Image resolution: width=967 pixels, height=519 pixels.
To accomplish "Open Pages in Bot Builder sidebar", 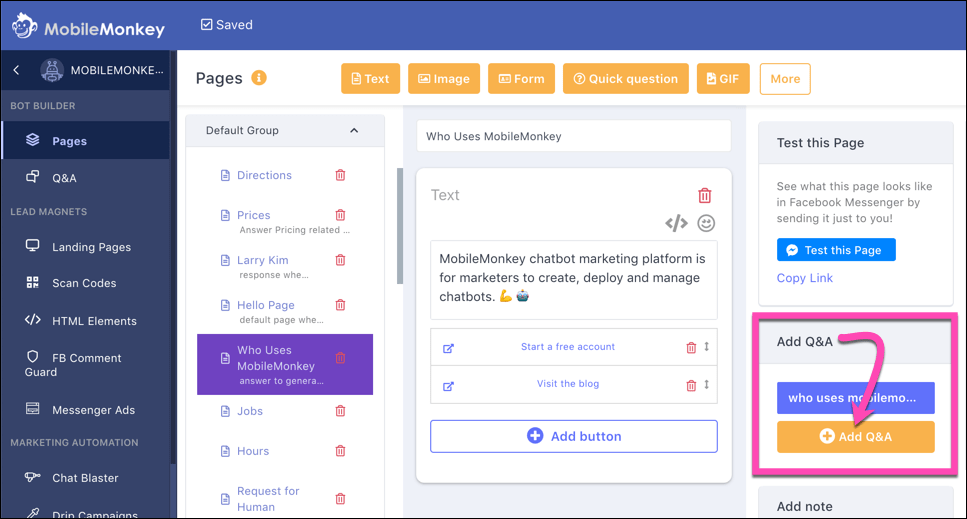I will (x=86, y=141).
